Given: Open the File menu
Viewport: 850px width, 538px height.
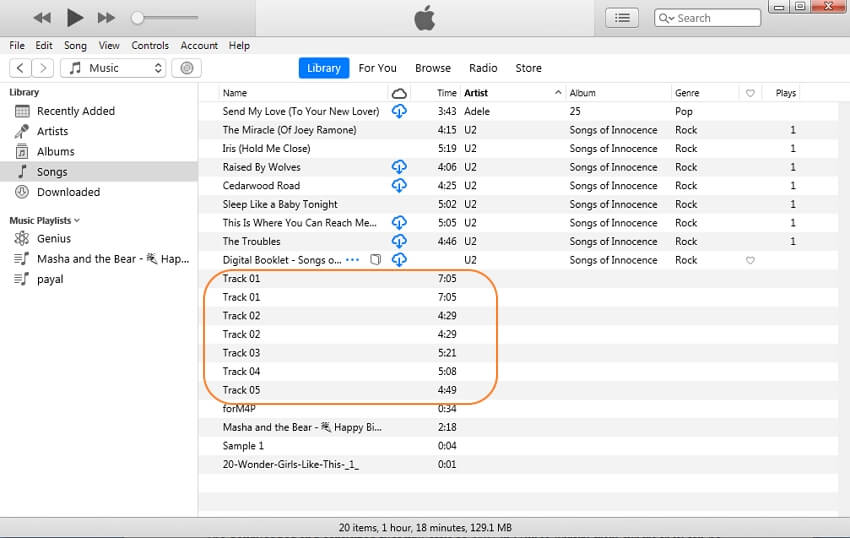Looking at the screenshot, I should pyautogui.click(x=17, y=46).
